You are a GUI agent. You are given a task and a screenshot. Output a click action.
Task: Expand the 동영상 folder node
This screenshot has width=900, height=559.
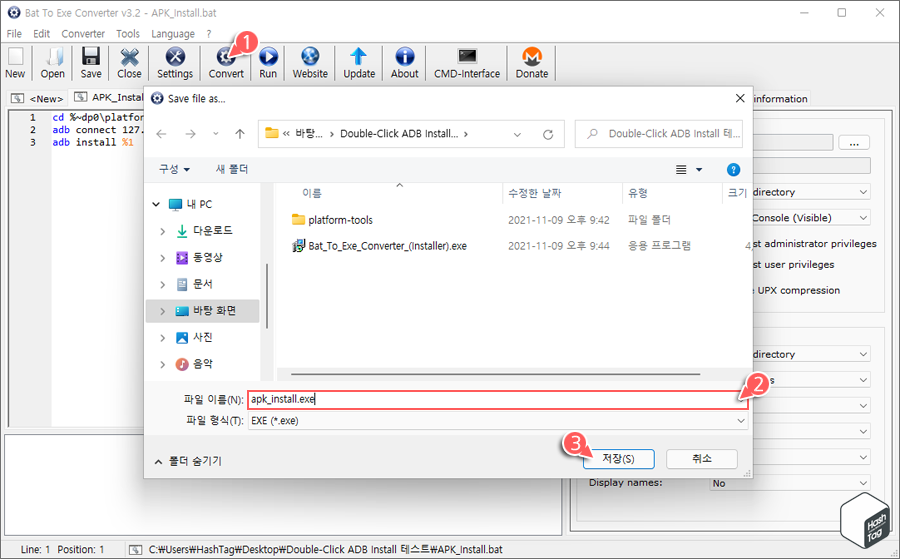point(162,258)
